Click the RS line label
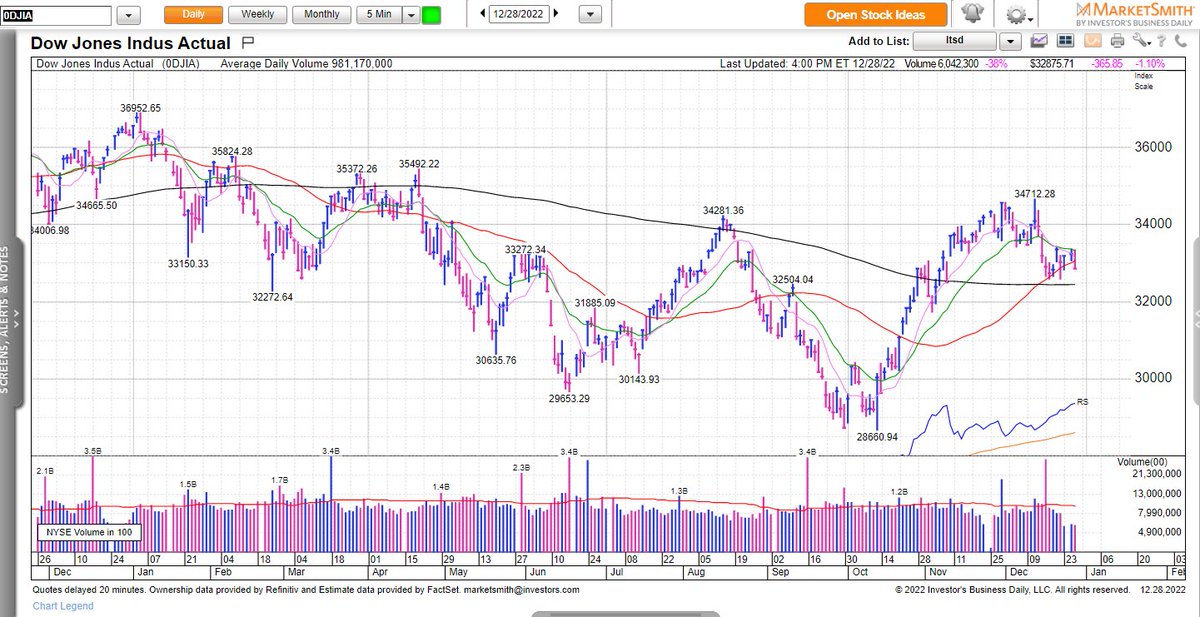 (1082, 401)
